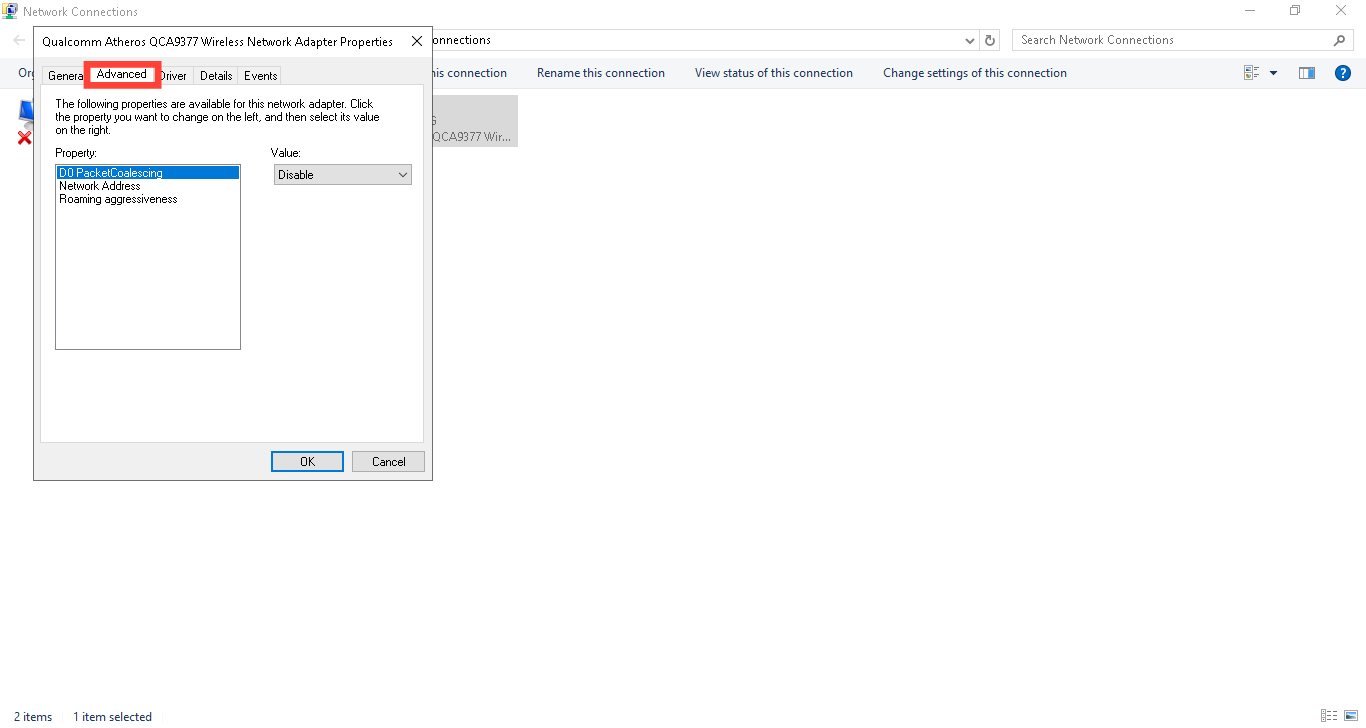This screenshot has height=728, width=1366.
Task: Click the search magnifier icon
Action: (x=1340, y=40)
